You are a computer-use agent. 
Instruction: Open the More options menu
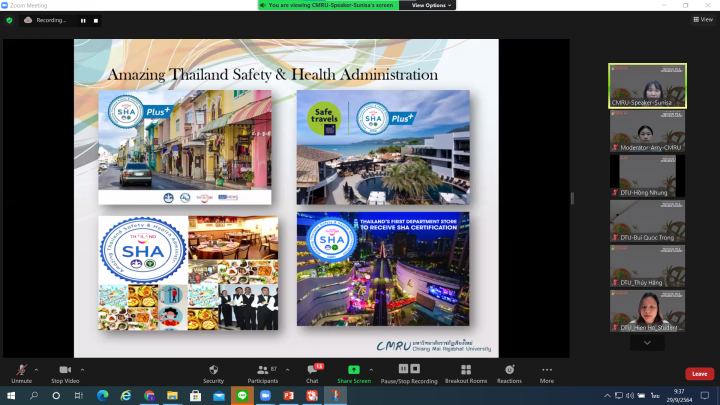coord(546,374)
